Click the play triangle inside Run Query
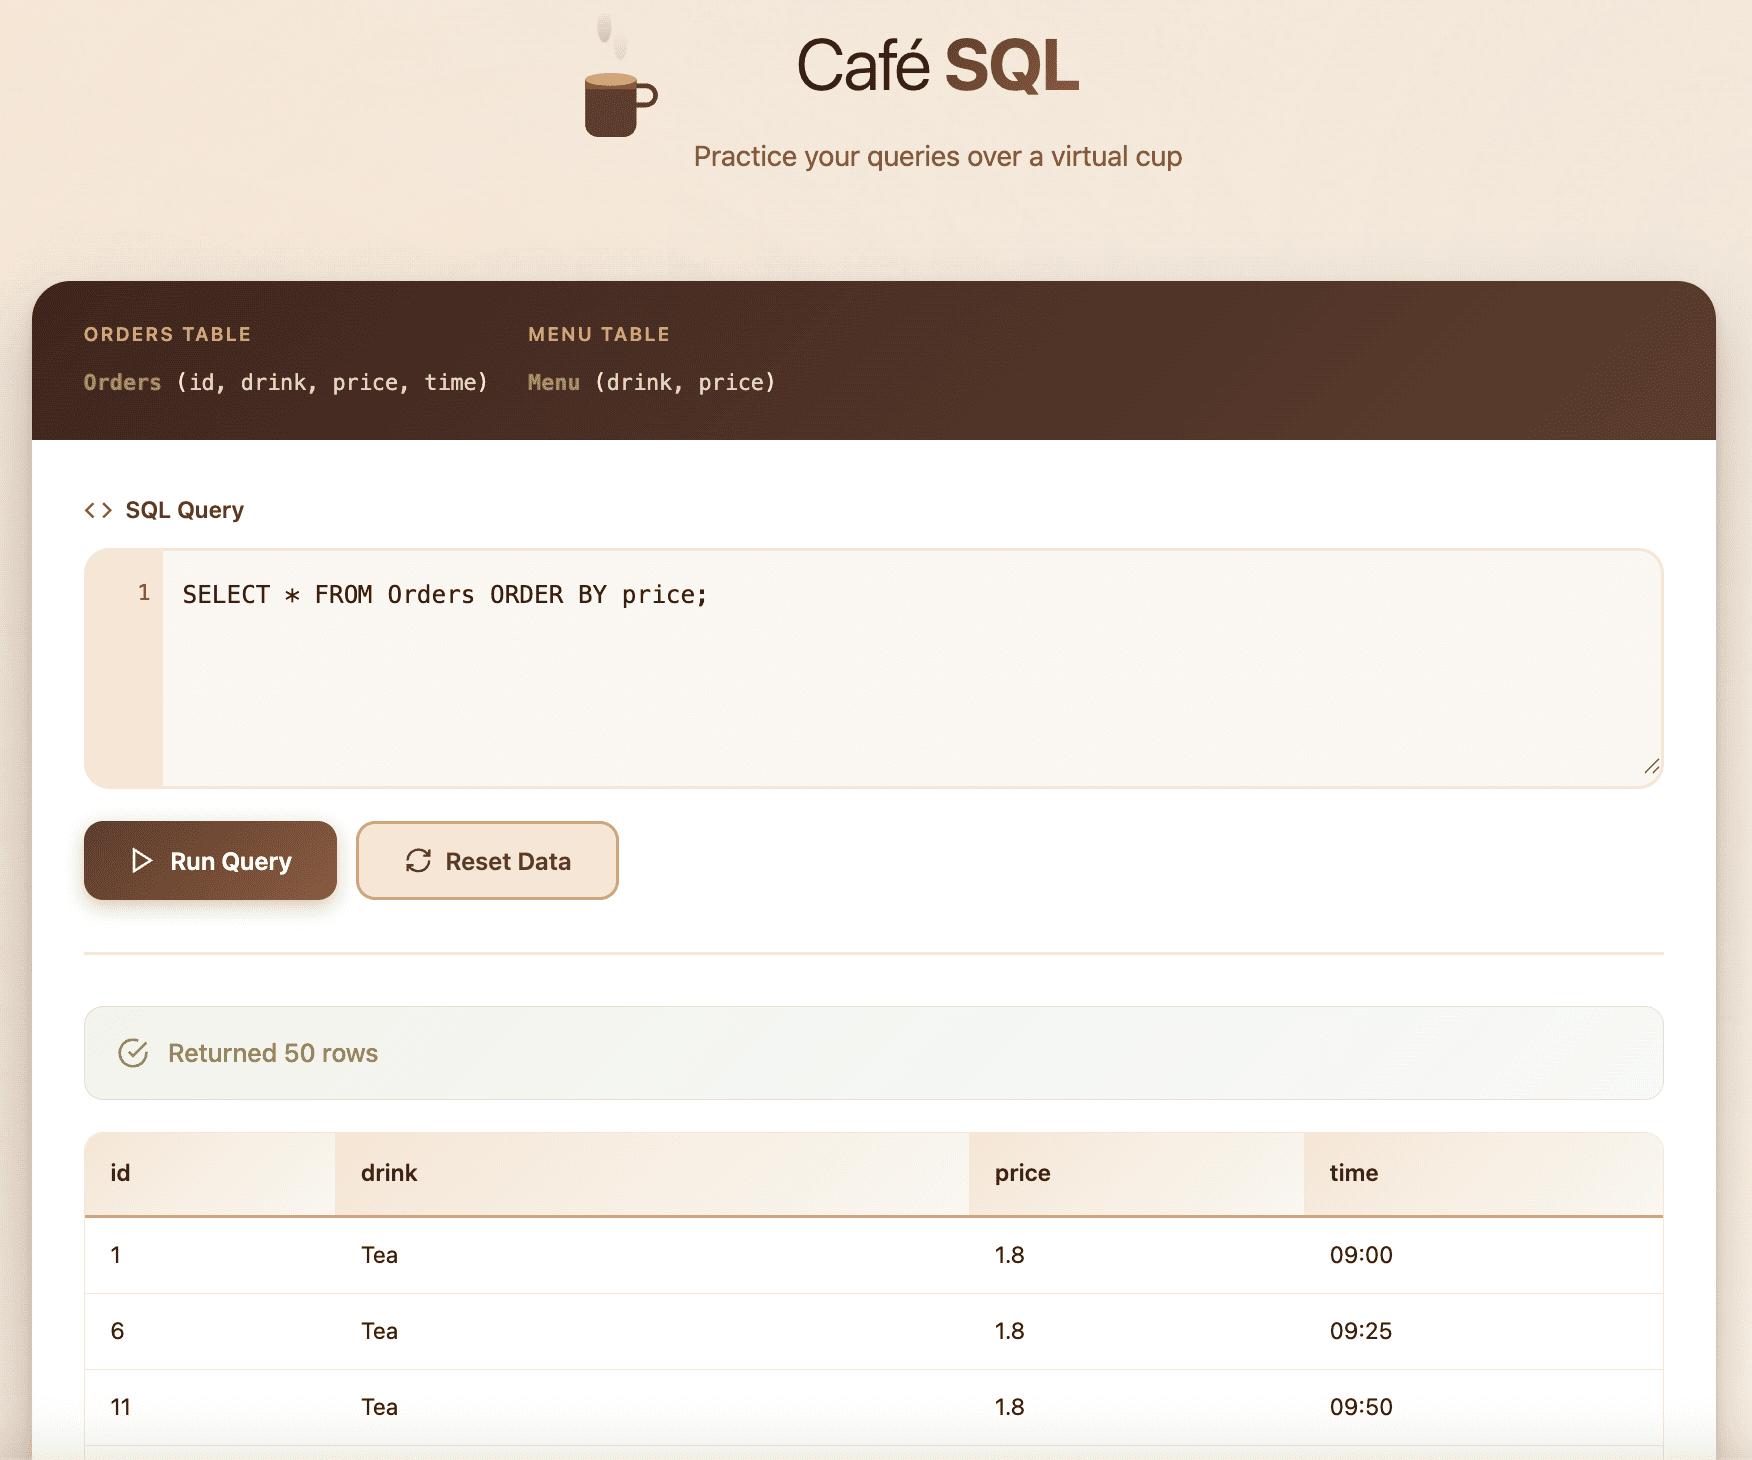Image resolution: width=1752 pixels, height=1460 pixels. tap(141, 860)
